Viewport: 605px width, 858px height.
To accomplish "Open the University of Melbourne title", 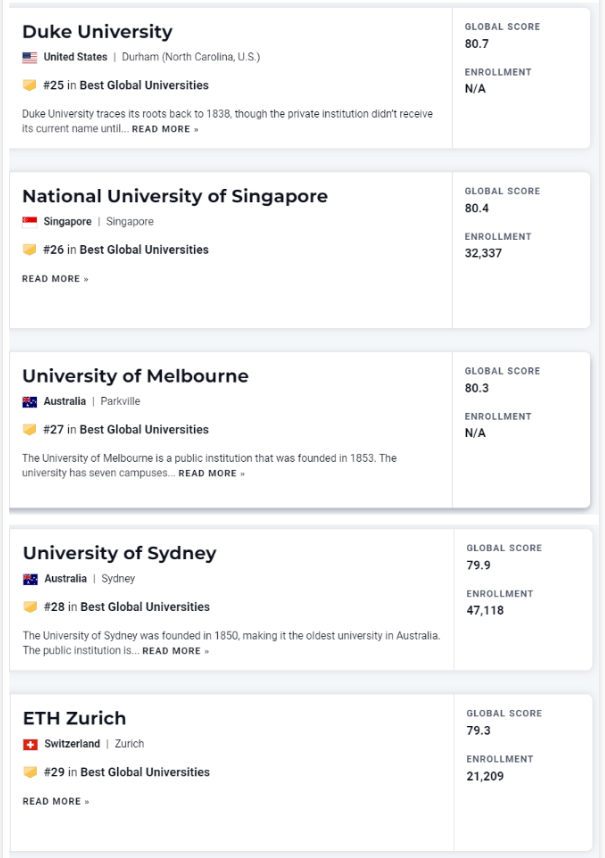I will click(135, 376).
